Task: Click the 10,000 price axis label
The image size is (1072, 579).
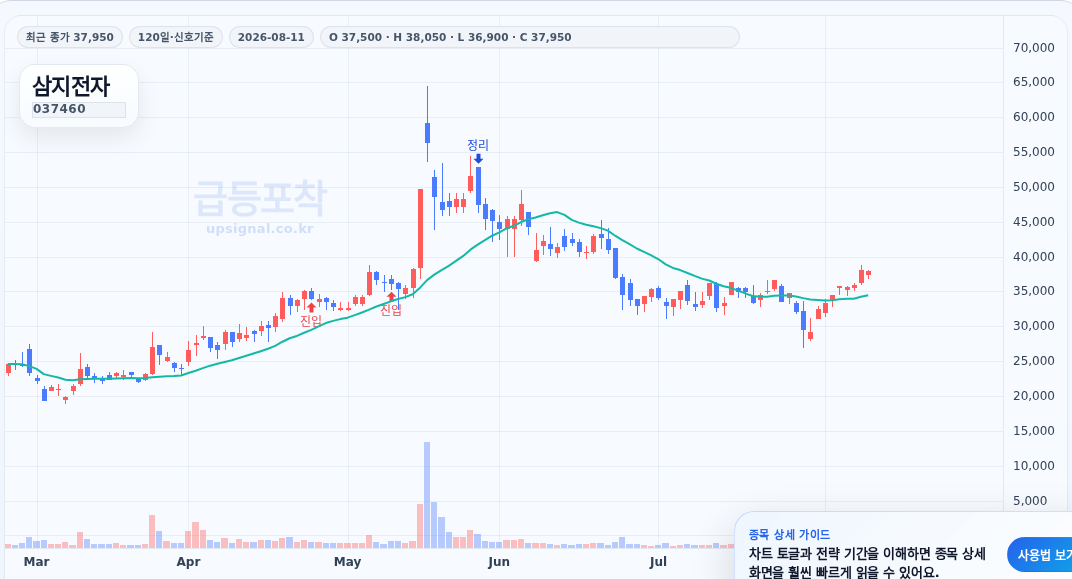Action: coord(1033,466)
